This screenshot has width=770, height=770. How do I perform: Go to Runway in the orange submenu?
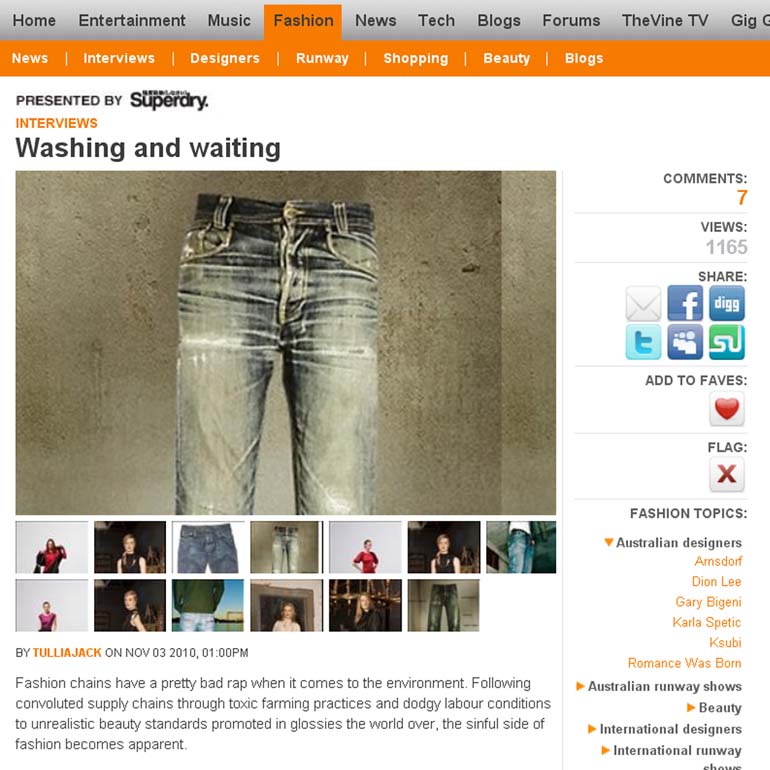pyautogui.click(x=322, y=58)
